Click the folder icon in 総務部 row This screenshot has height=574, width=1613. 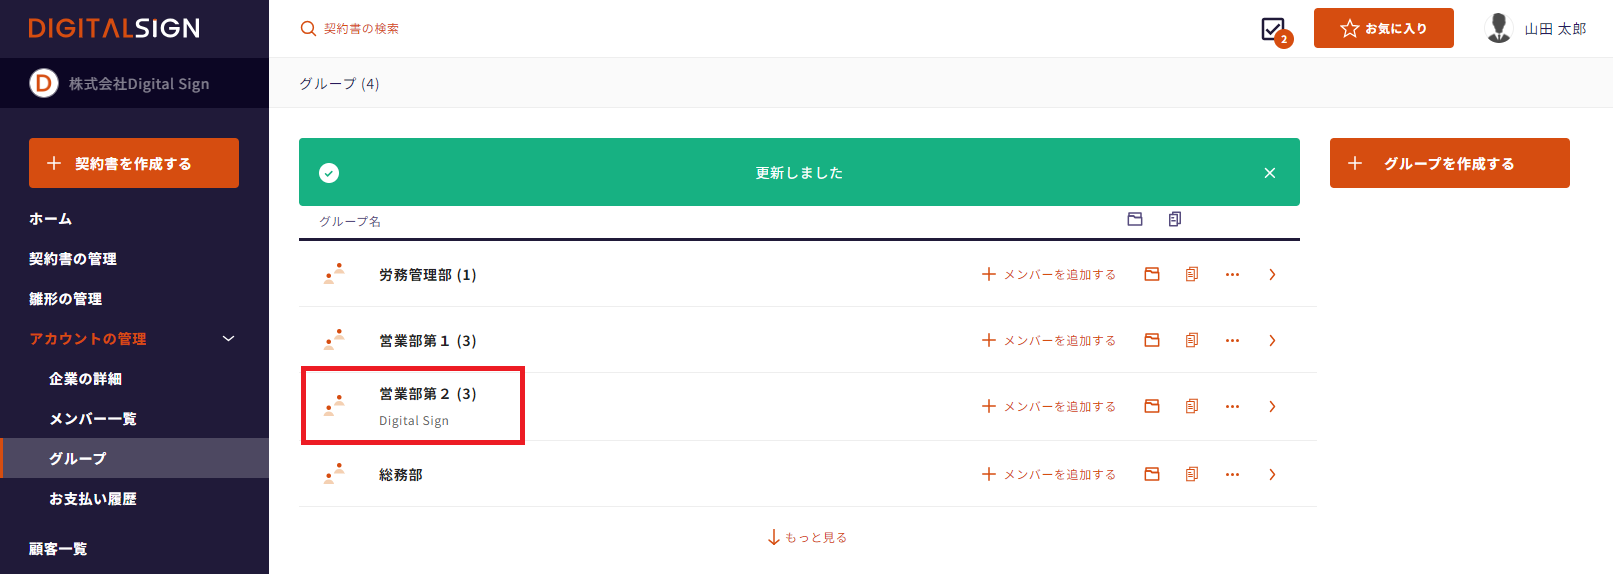point(1152,474)
